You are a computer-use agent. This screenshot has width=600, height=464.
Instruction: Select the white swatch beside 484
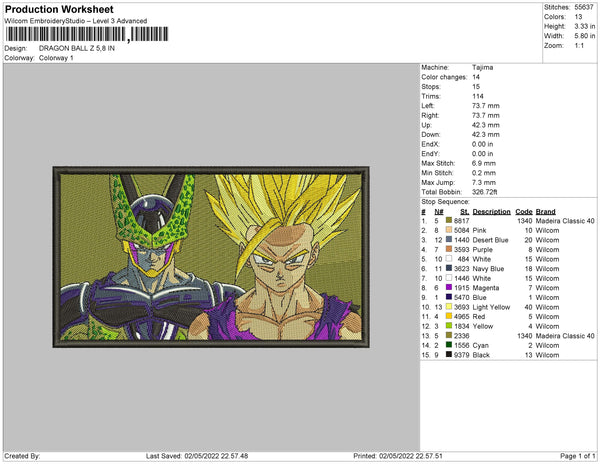point(449,259)
